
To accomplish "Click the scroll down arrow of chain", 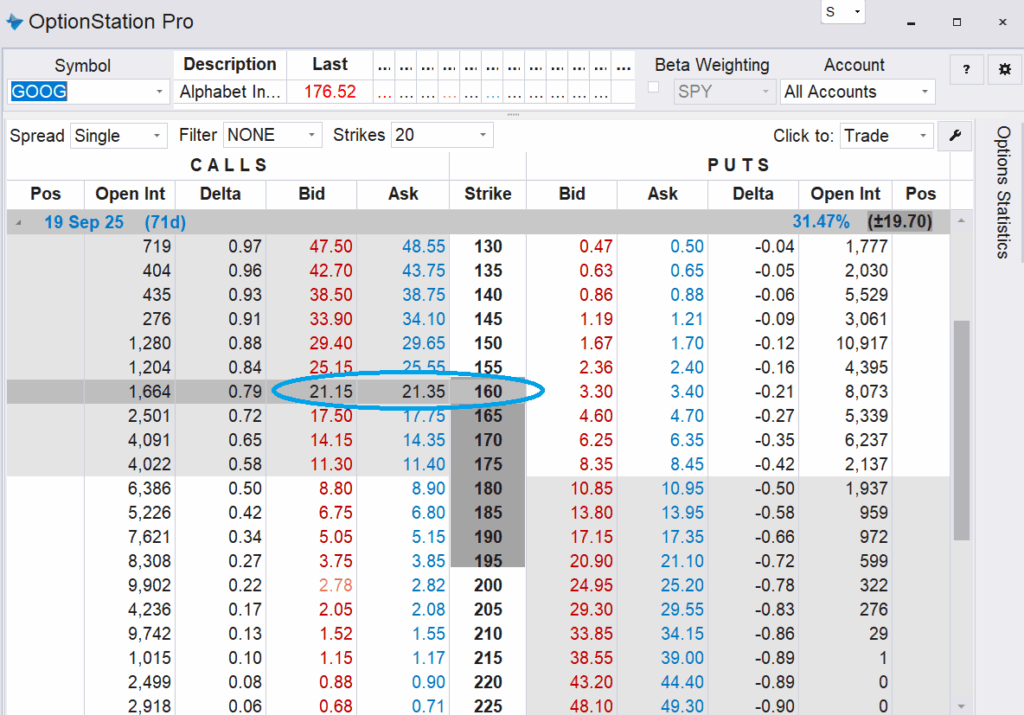I will [961, 707].
